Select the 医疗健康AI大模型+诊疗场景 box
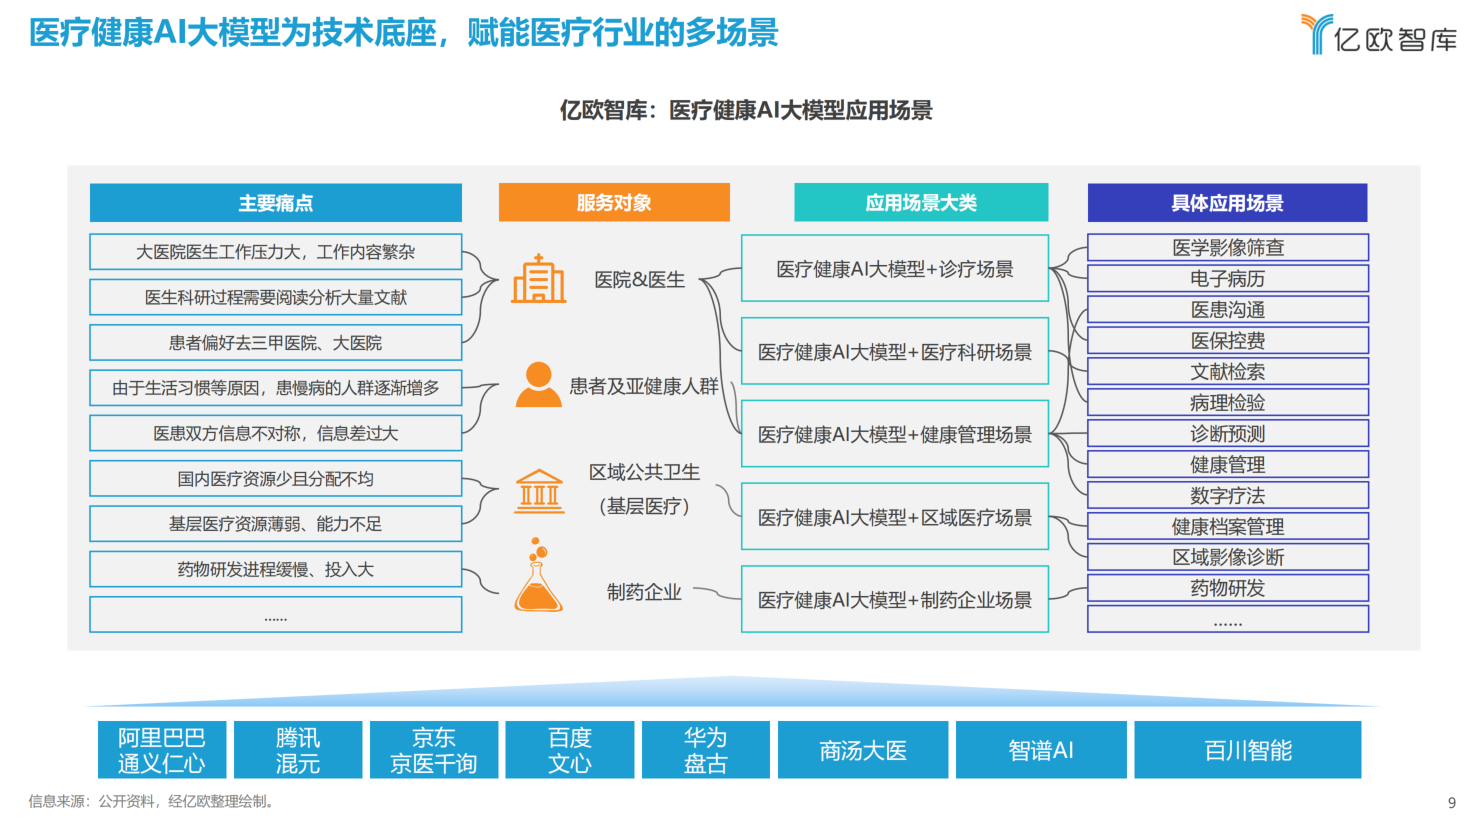The height and width of the screenshot is (819, 1477). point(894,267)
